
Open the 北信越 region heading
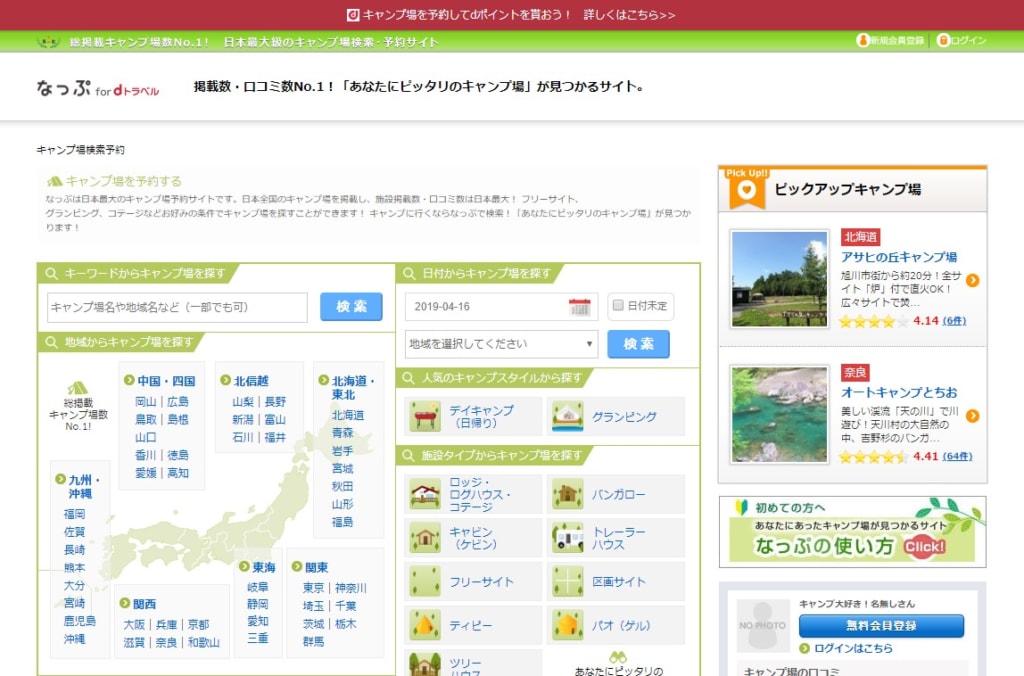point(251,381)
